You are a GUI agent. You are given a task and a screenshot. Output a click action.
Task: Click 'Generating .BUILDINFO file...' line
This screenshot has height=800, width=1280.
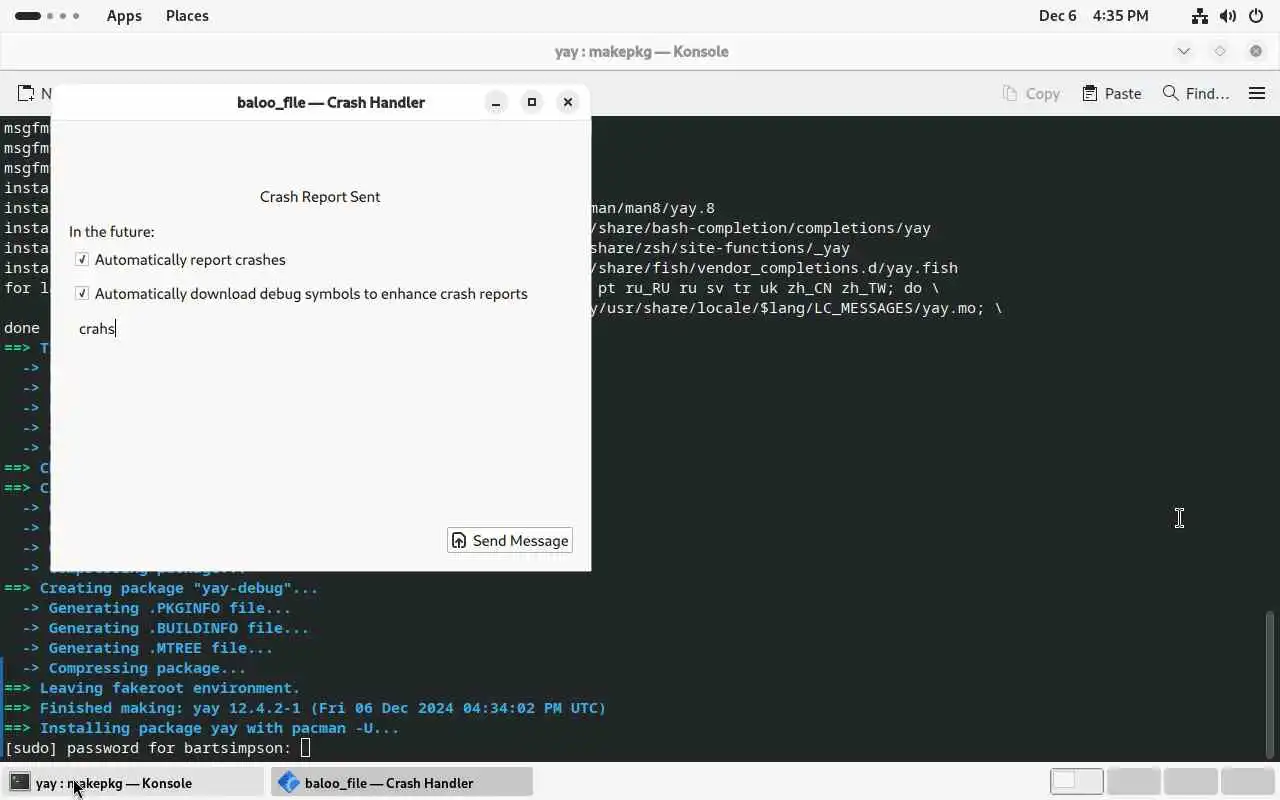(x=165, y=628)
